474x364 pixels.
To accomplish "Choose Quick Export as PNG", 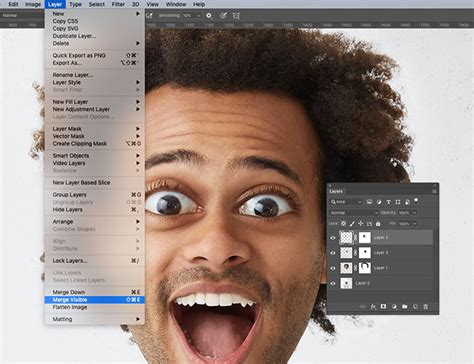I will (95, 55).
